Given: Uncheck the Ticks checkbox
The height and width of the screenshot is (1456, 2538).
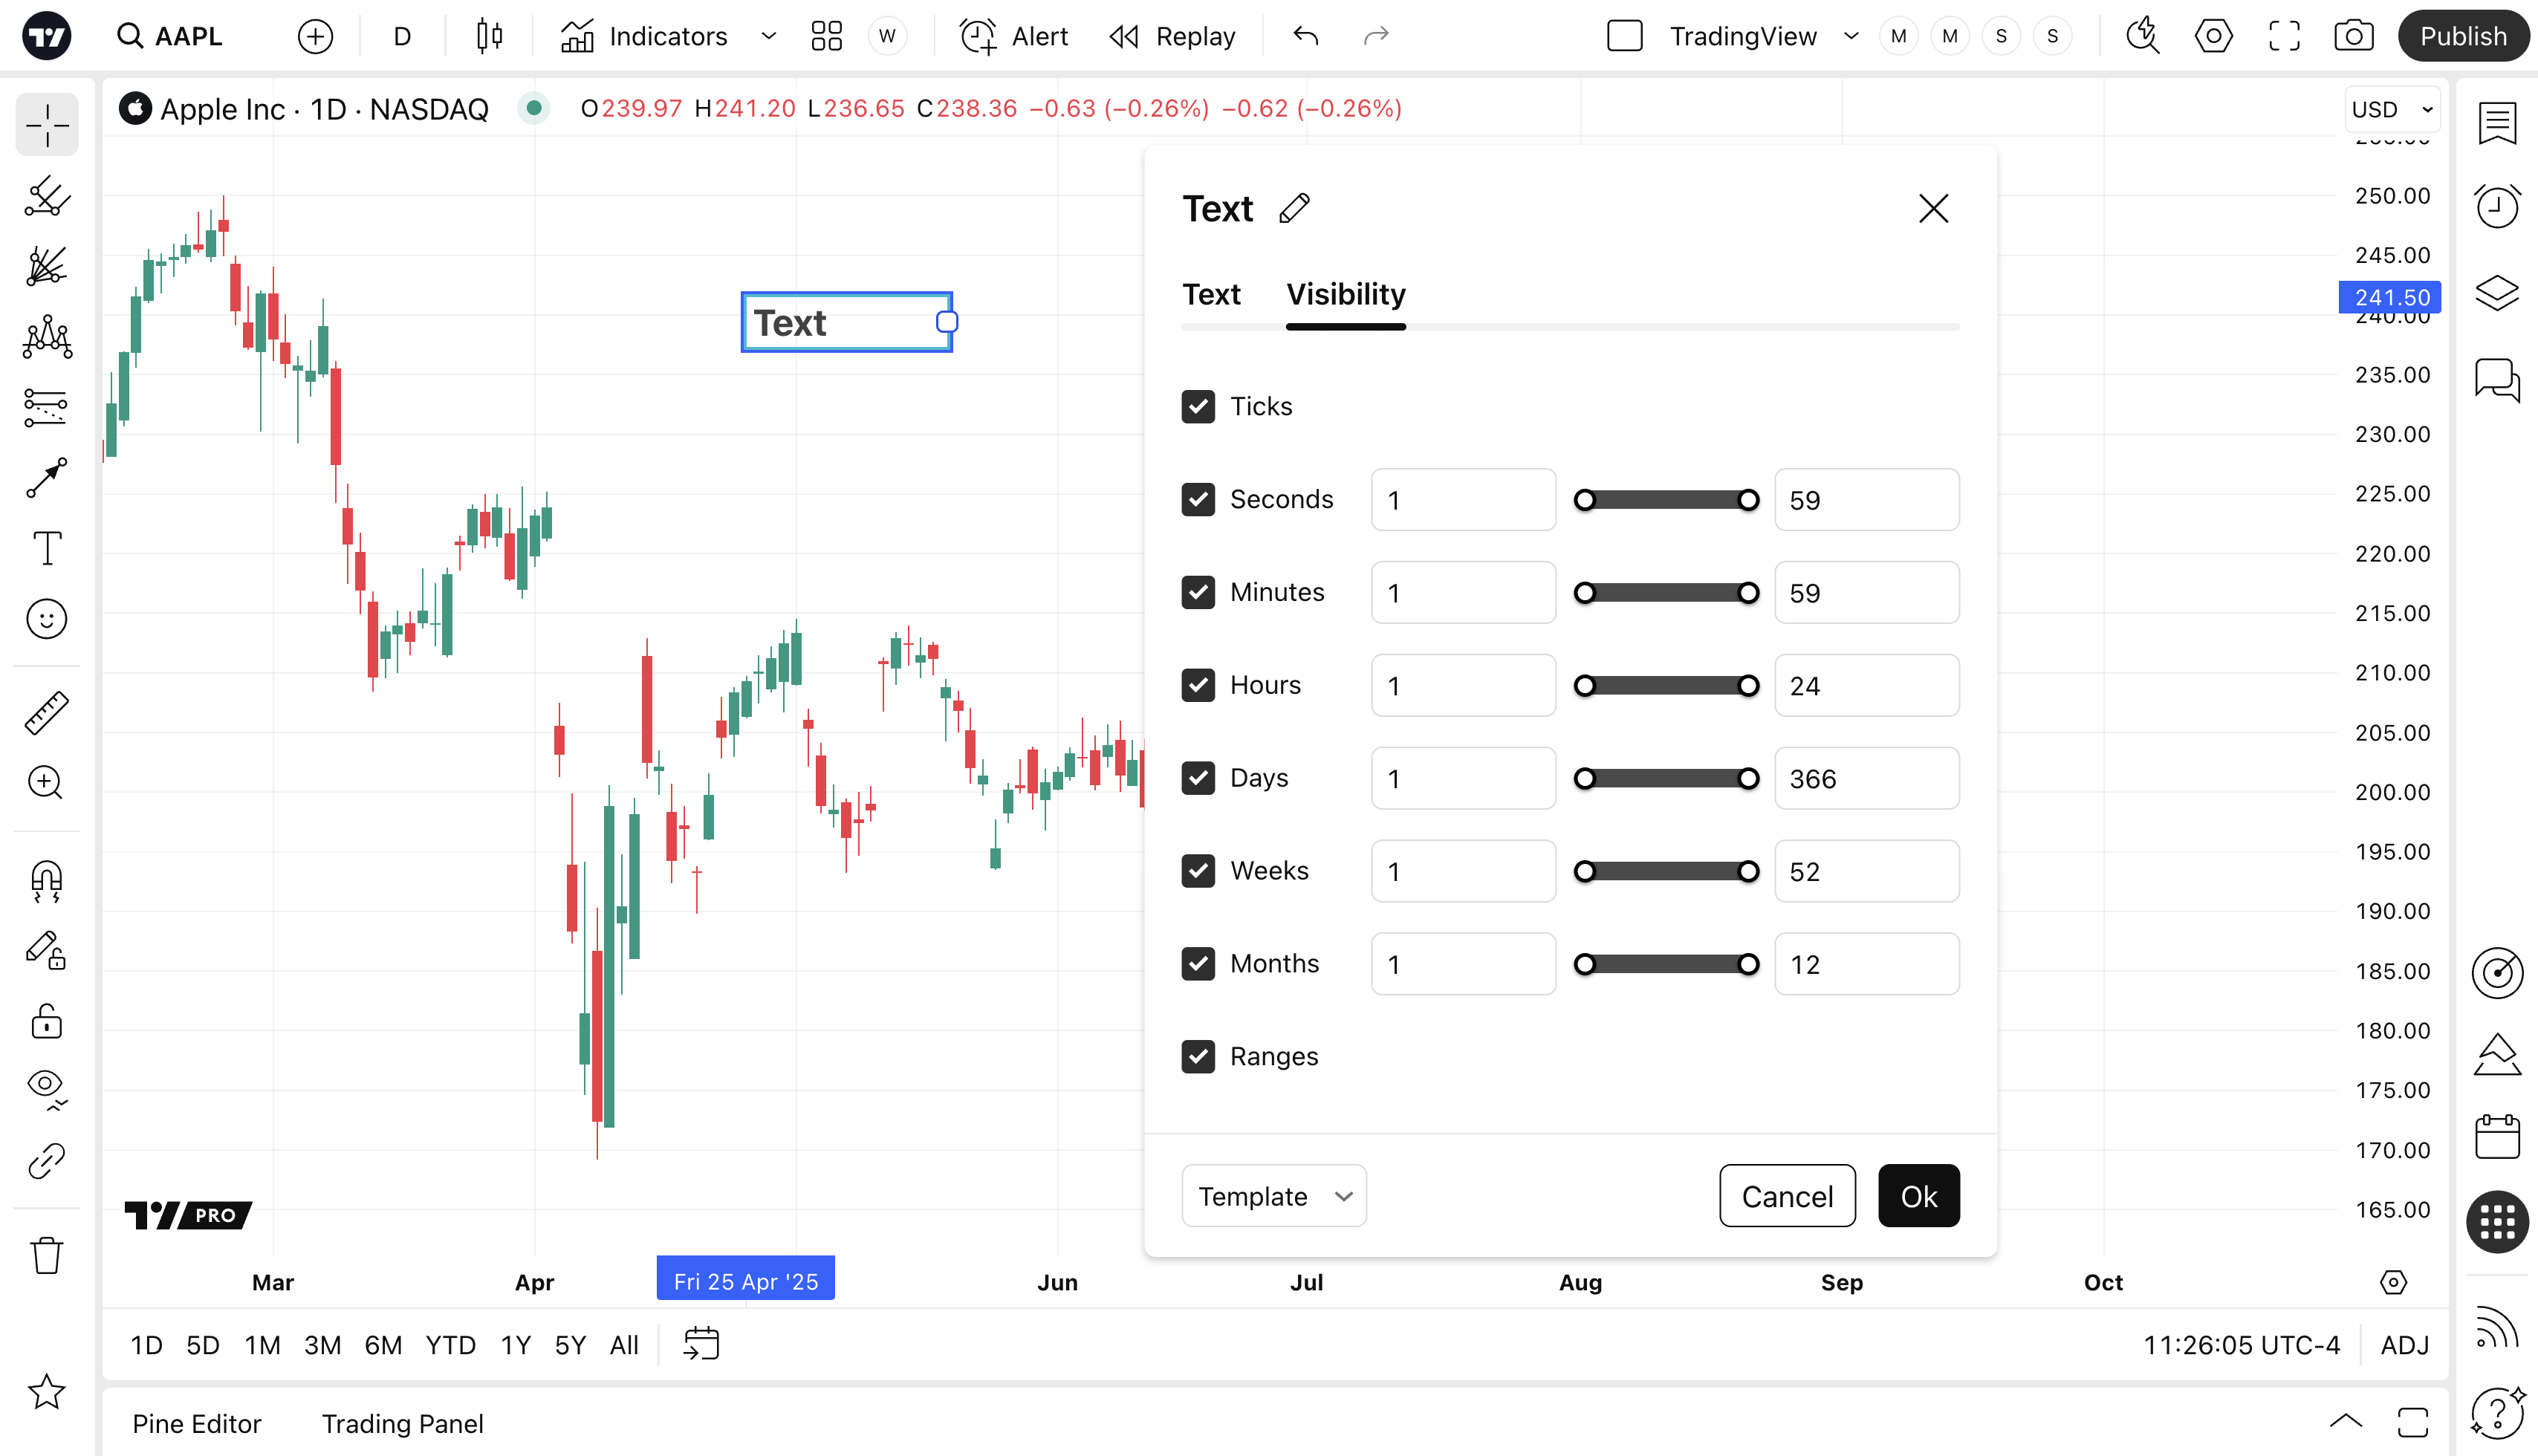Looking at the screenshot, I should pyautogui.click(x=1198, y=407).
